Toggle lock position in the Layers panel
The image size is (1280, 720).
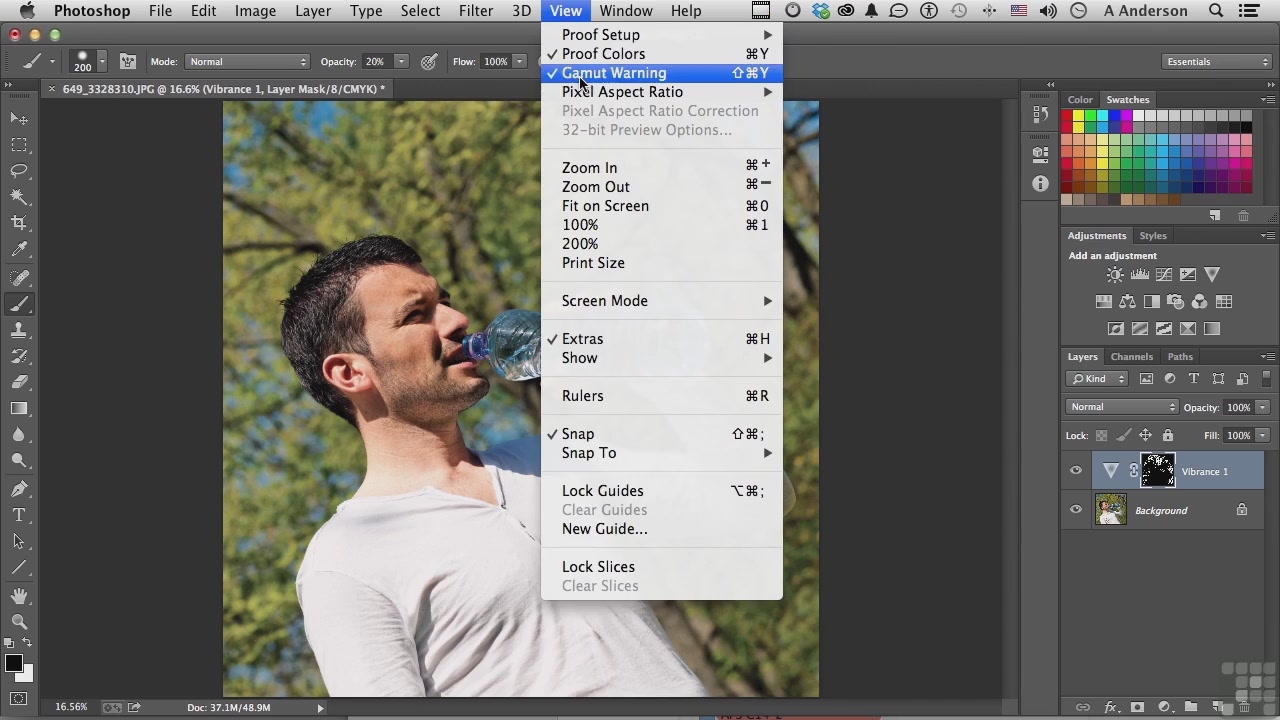(1145, 436)
